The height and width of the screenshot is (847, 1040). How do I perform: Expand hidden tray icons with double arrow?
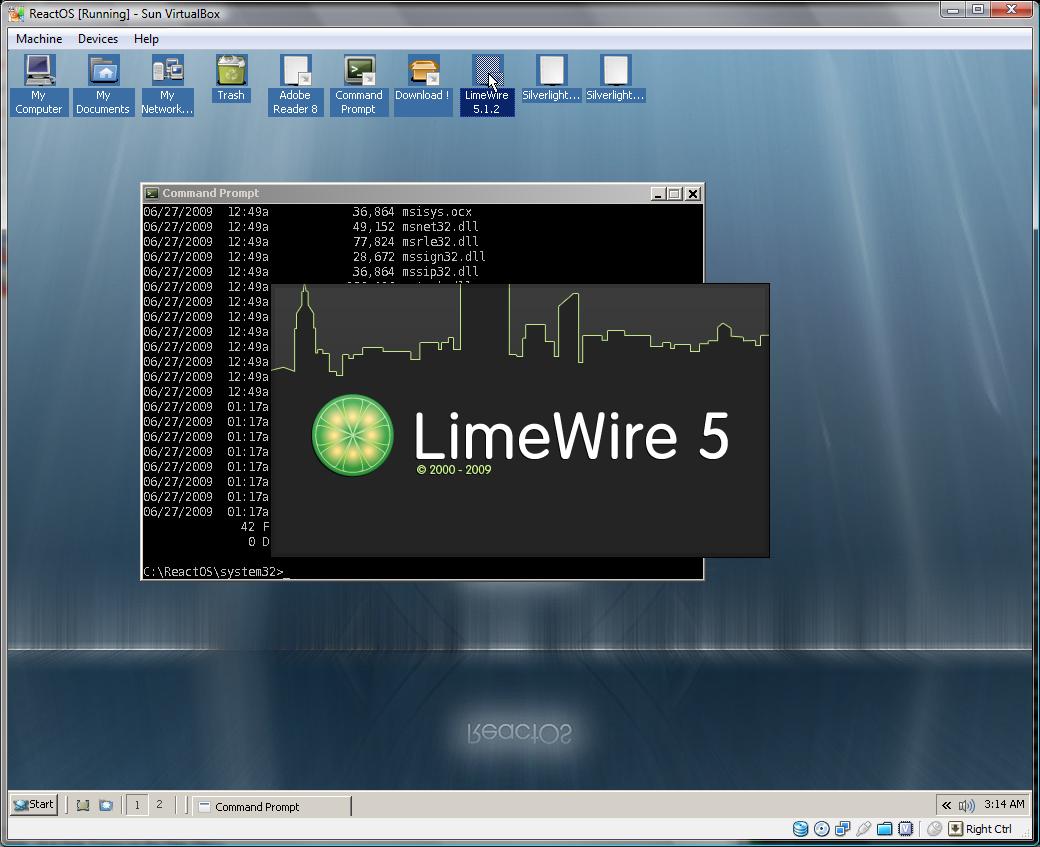(946, 805)
